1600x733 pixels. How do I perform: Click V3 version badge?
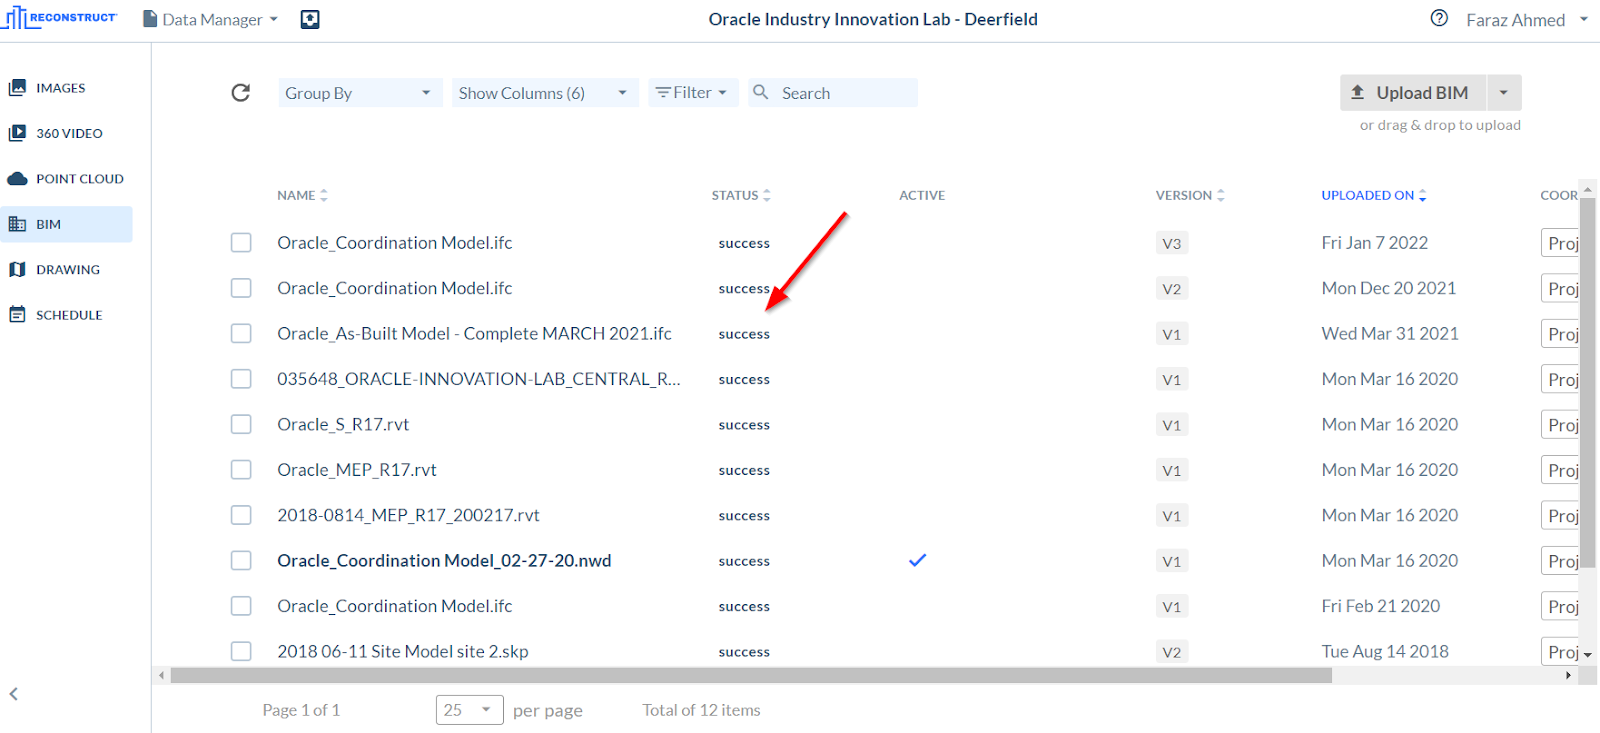click(1172, 243)
